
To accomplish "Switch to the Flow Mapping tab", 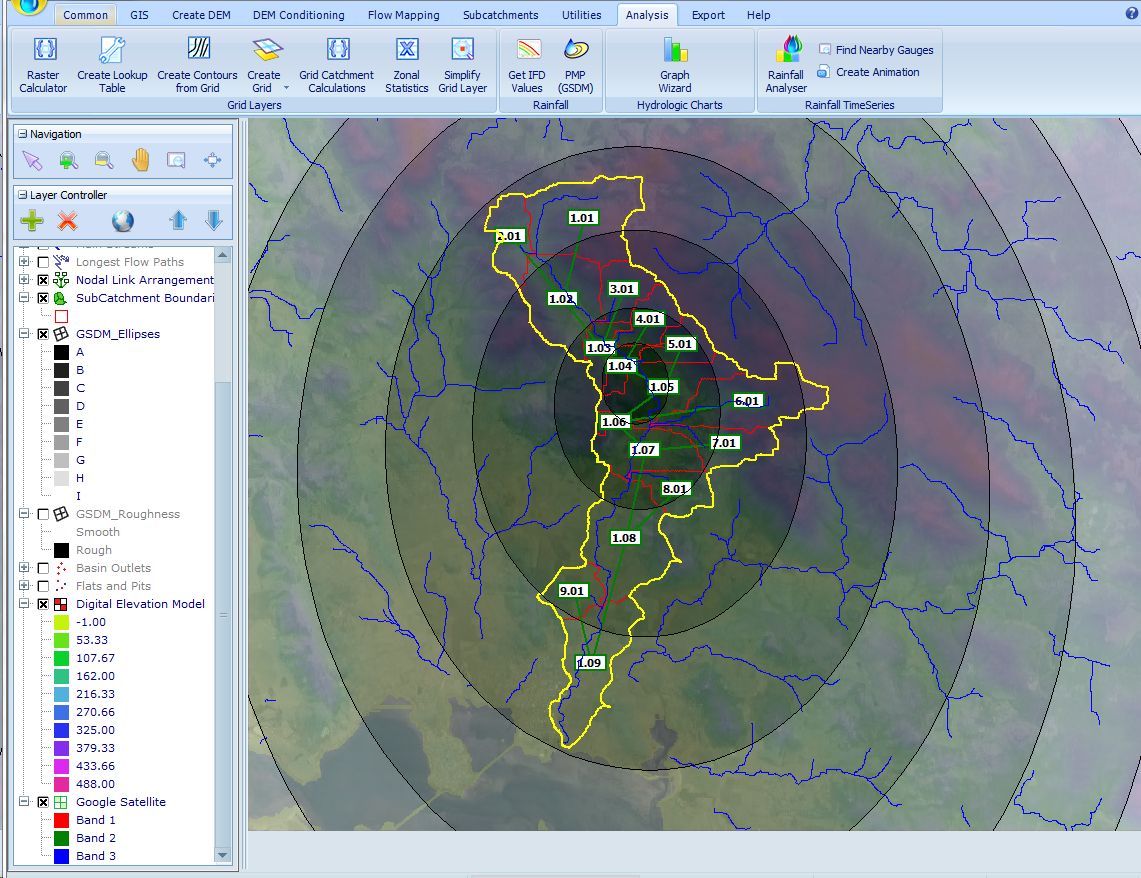I will coord(403,15).
